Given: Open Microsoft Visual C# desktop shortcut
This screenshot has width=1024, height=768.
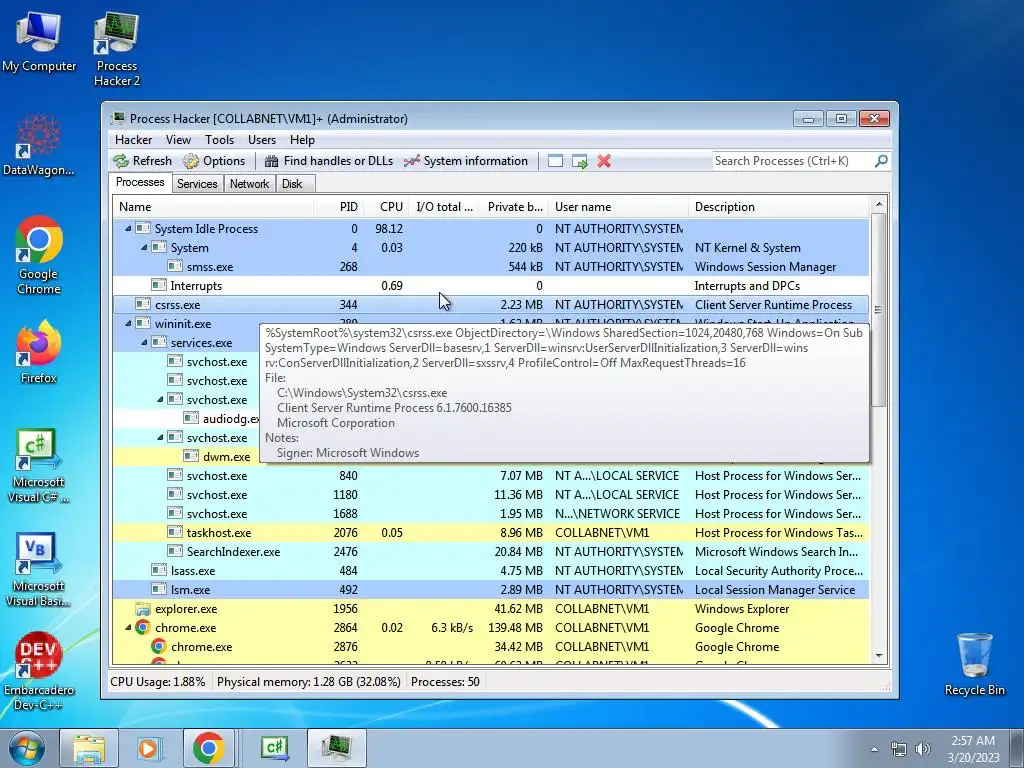Looking at the screenshot, I should pos(39,466).
